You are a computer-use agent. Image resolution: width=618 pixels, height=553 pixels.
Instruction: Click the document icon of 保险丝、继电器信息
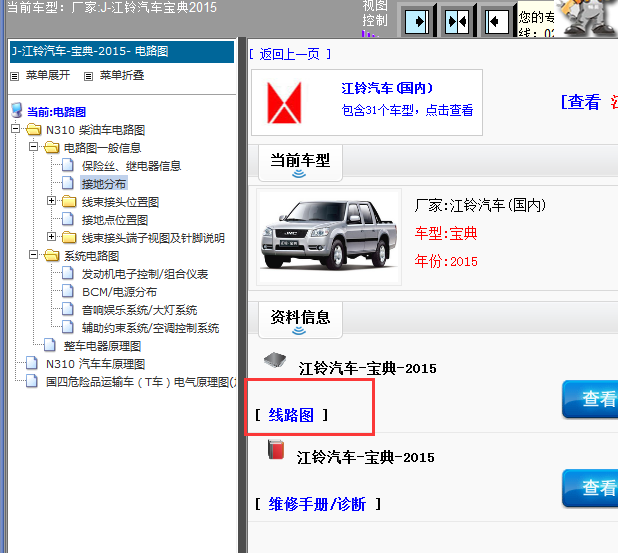pos(67,165)
